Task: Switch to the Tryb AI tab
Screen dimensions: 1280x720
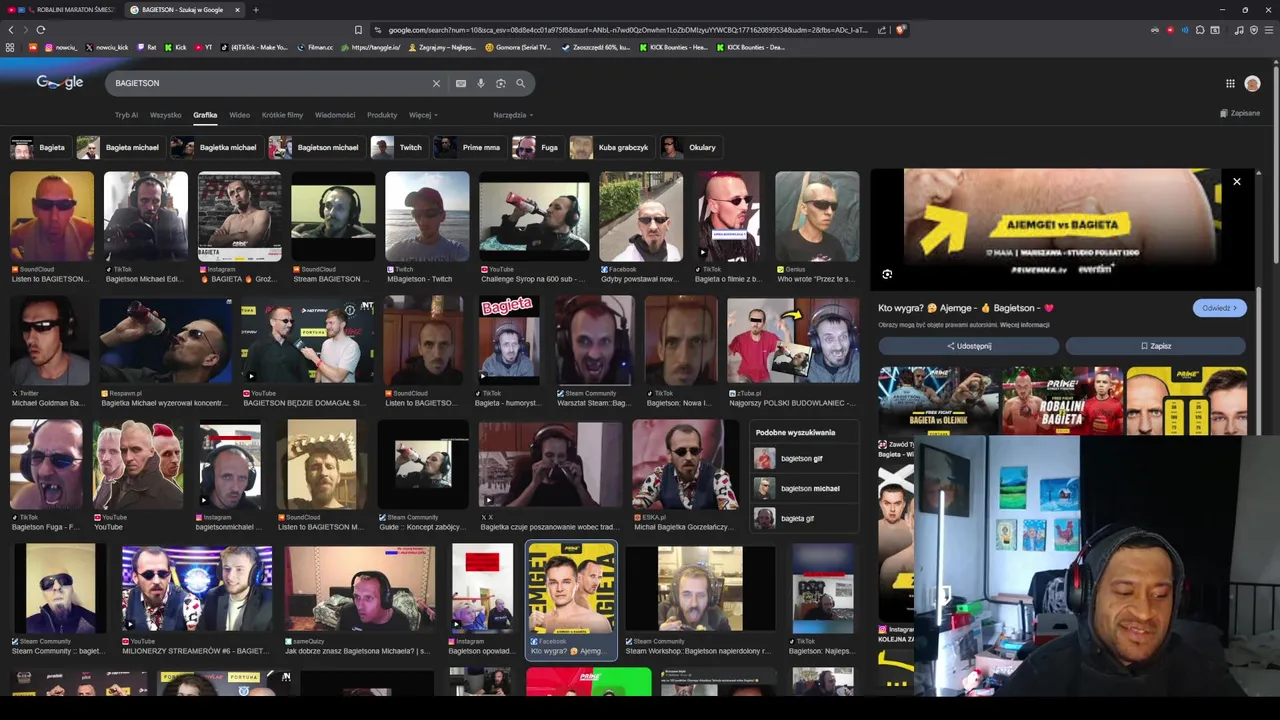Action: (x=126, y=115)
